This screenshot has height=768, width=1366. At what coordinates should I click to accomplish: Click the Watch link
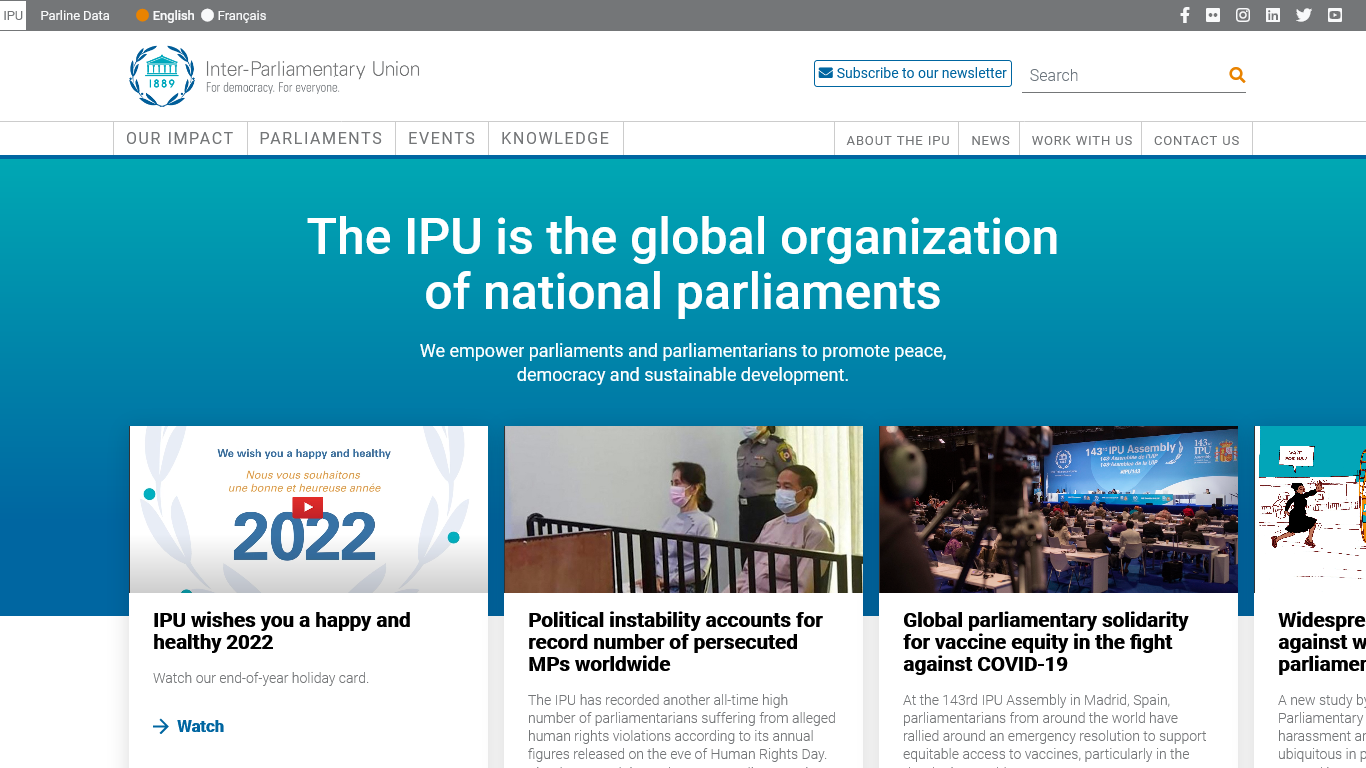coord(200,727)
